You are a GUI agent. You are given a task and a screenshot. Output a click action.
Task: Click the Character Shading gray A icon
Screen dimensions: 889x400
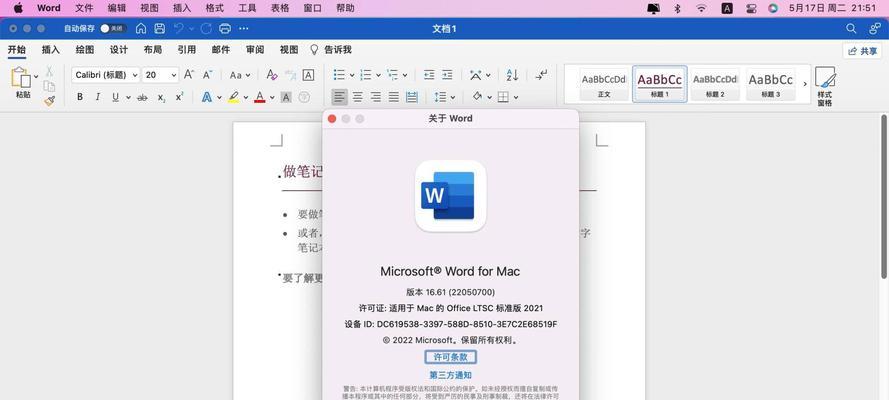pos(286,97)
